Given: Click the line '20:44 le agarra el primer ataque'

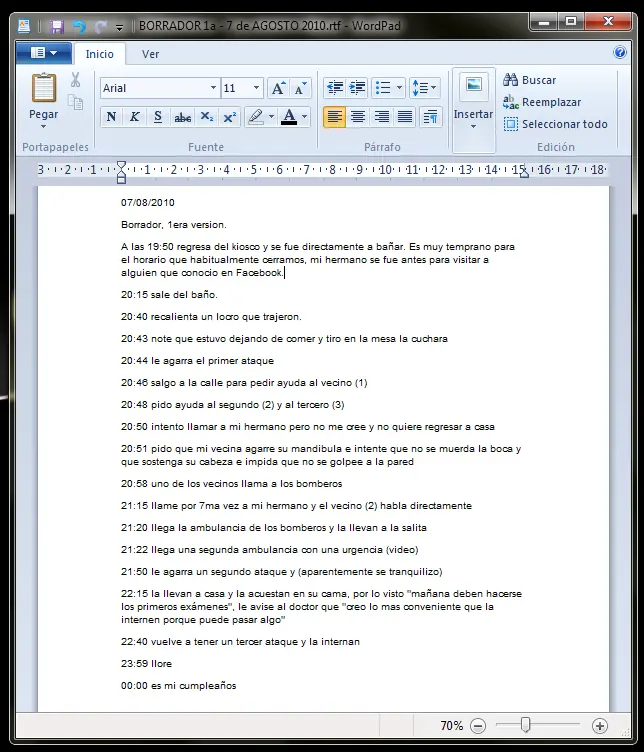Looking at the screenshot, I should (x=198, y=361).
